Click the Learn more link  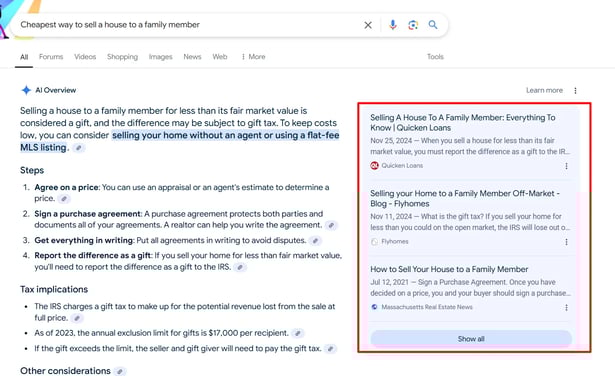click(x=544, y=91)
